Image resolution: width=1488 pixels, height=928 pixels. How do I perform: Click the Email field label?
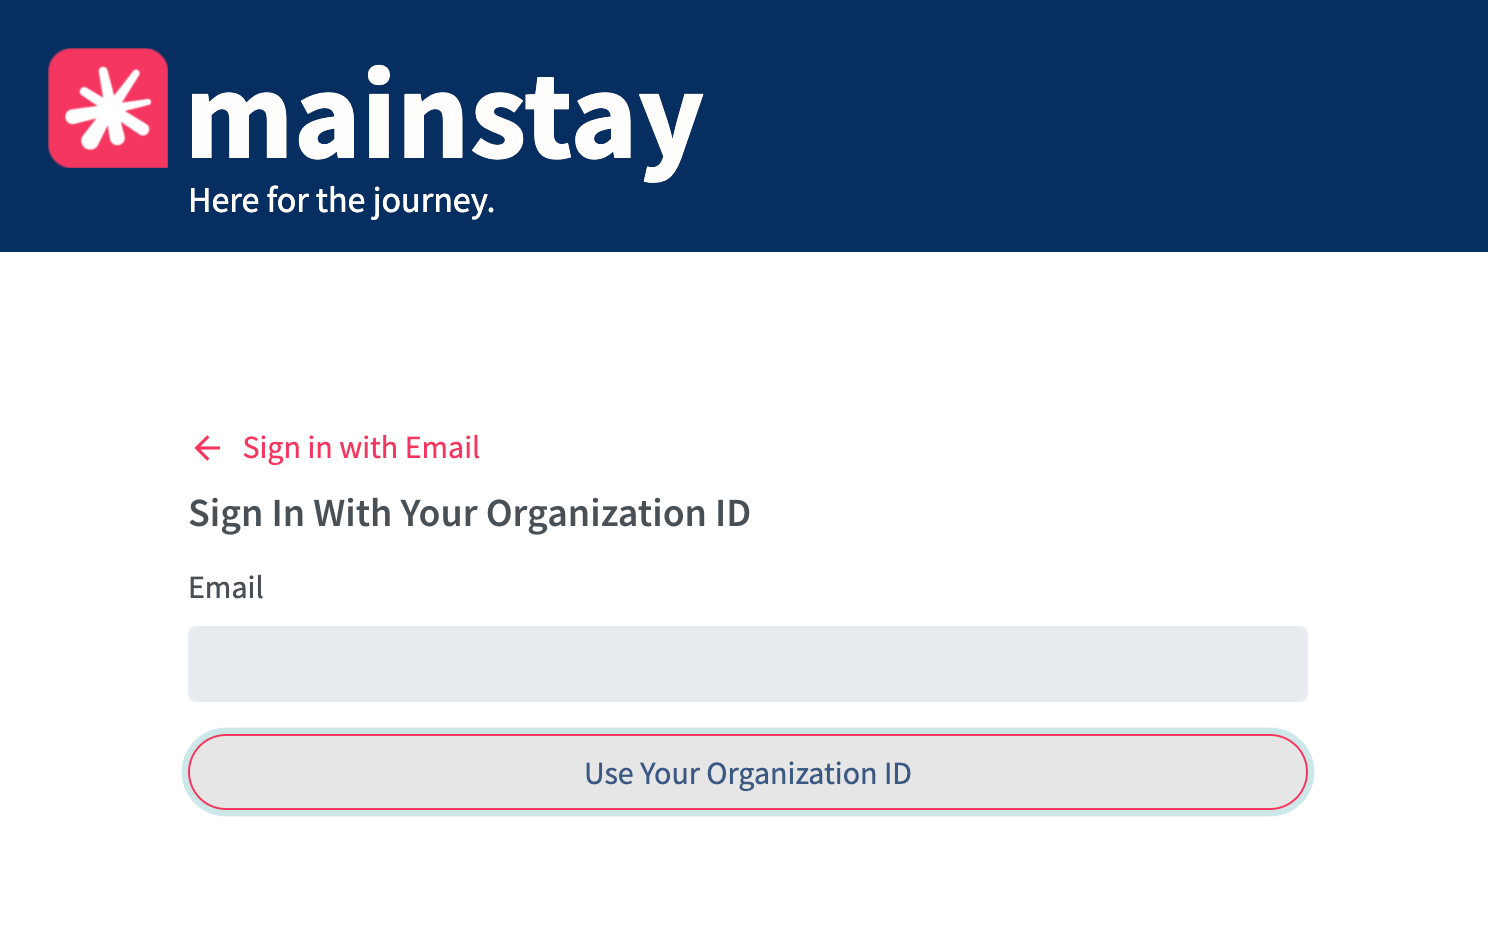[x=226, y=587]
